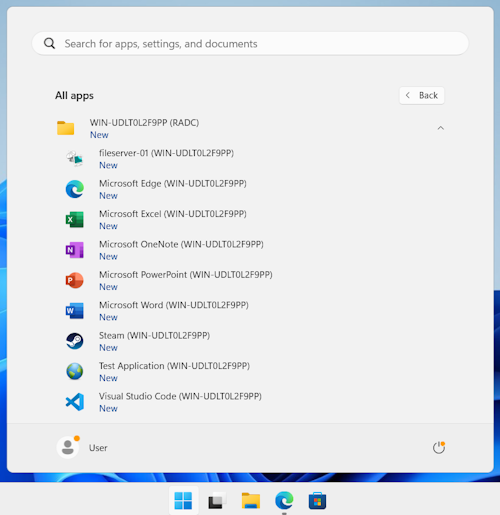Click the WIN-UDLT0L2F9PP (RADC) folder icon
This screenshot has height=515, width=500.
(65, 128)
